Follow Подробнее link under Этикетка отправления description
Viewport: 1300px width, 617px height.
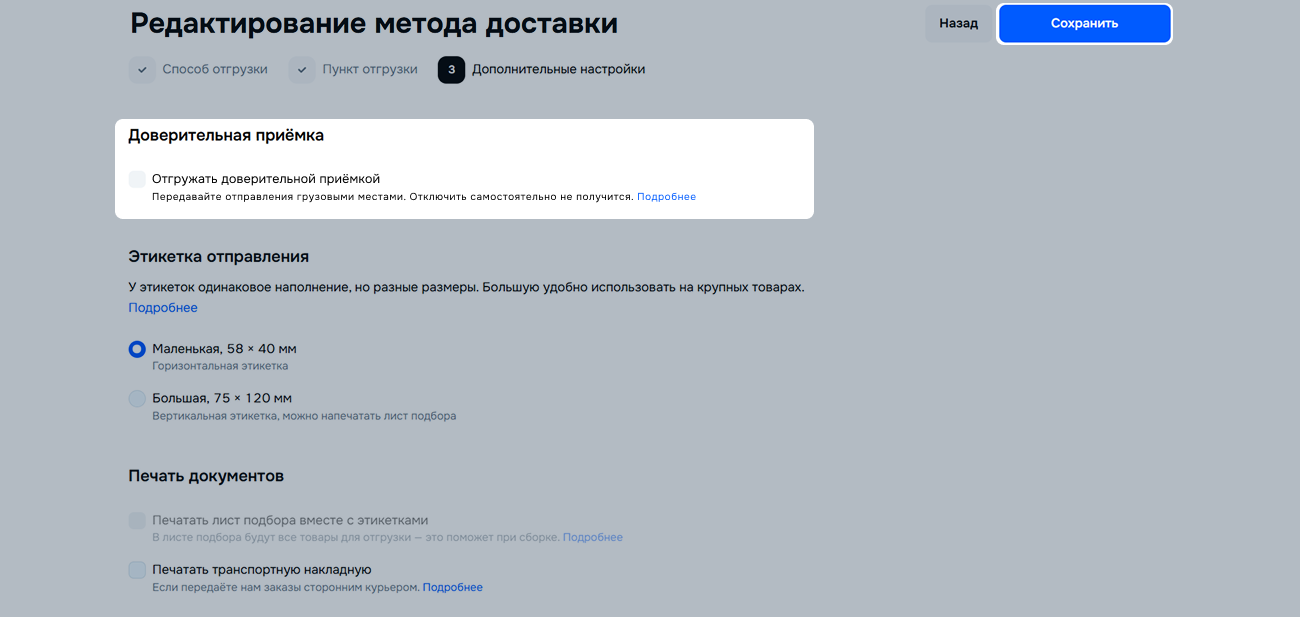pos(163,308)
